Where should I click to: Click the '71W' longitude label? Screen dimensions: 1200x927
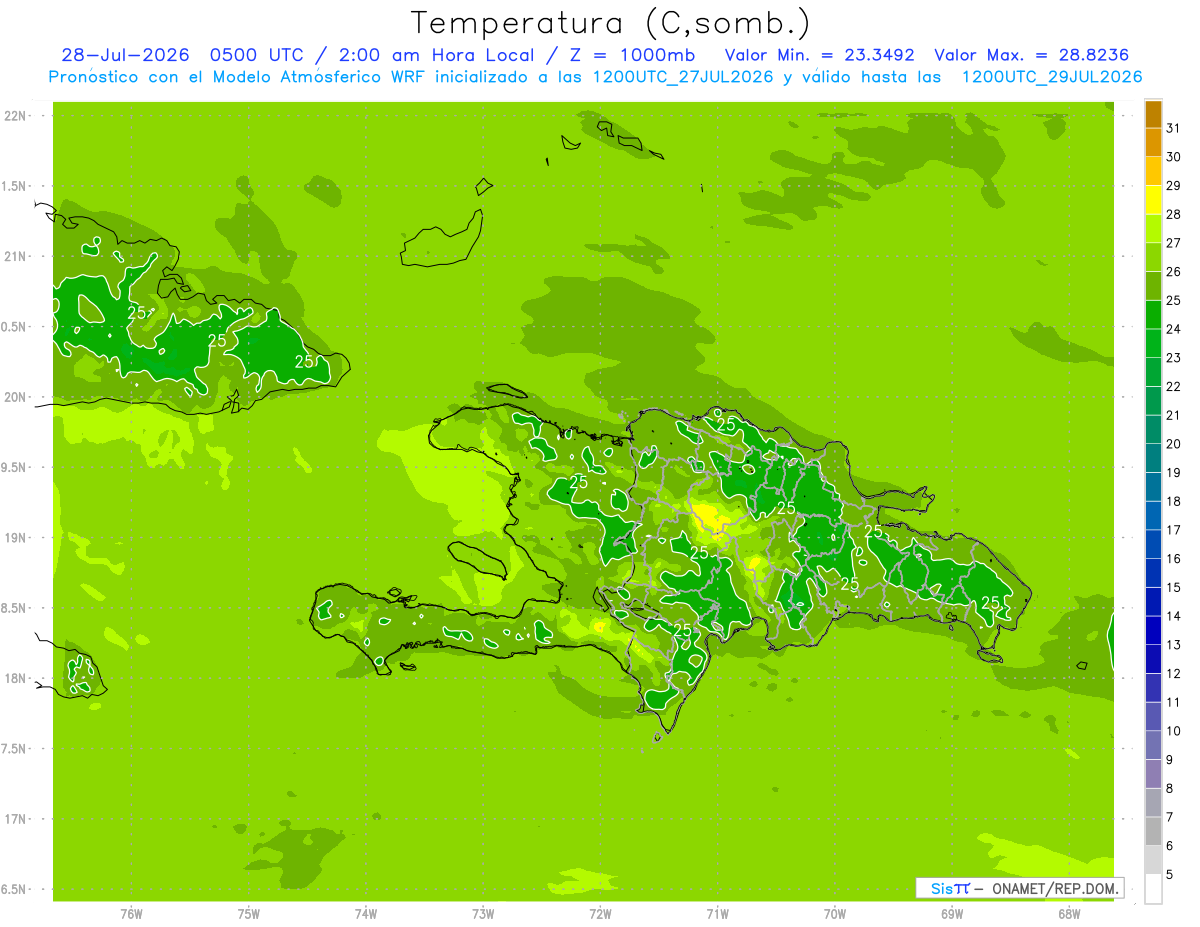(x=717, y=913)
